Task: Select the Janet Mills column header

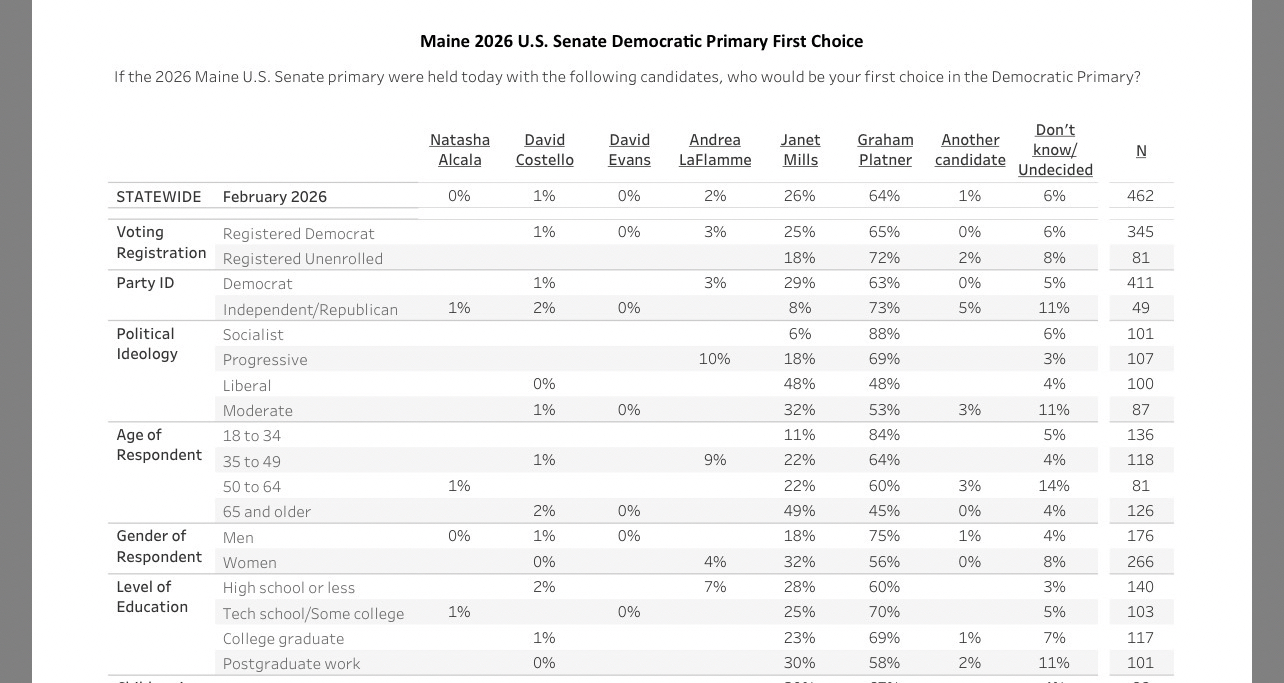Action: (800, 150)
